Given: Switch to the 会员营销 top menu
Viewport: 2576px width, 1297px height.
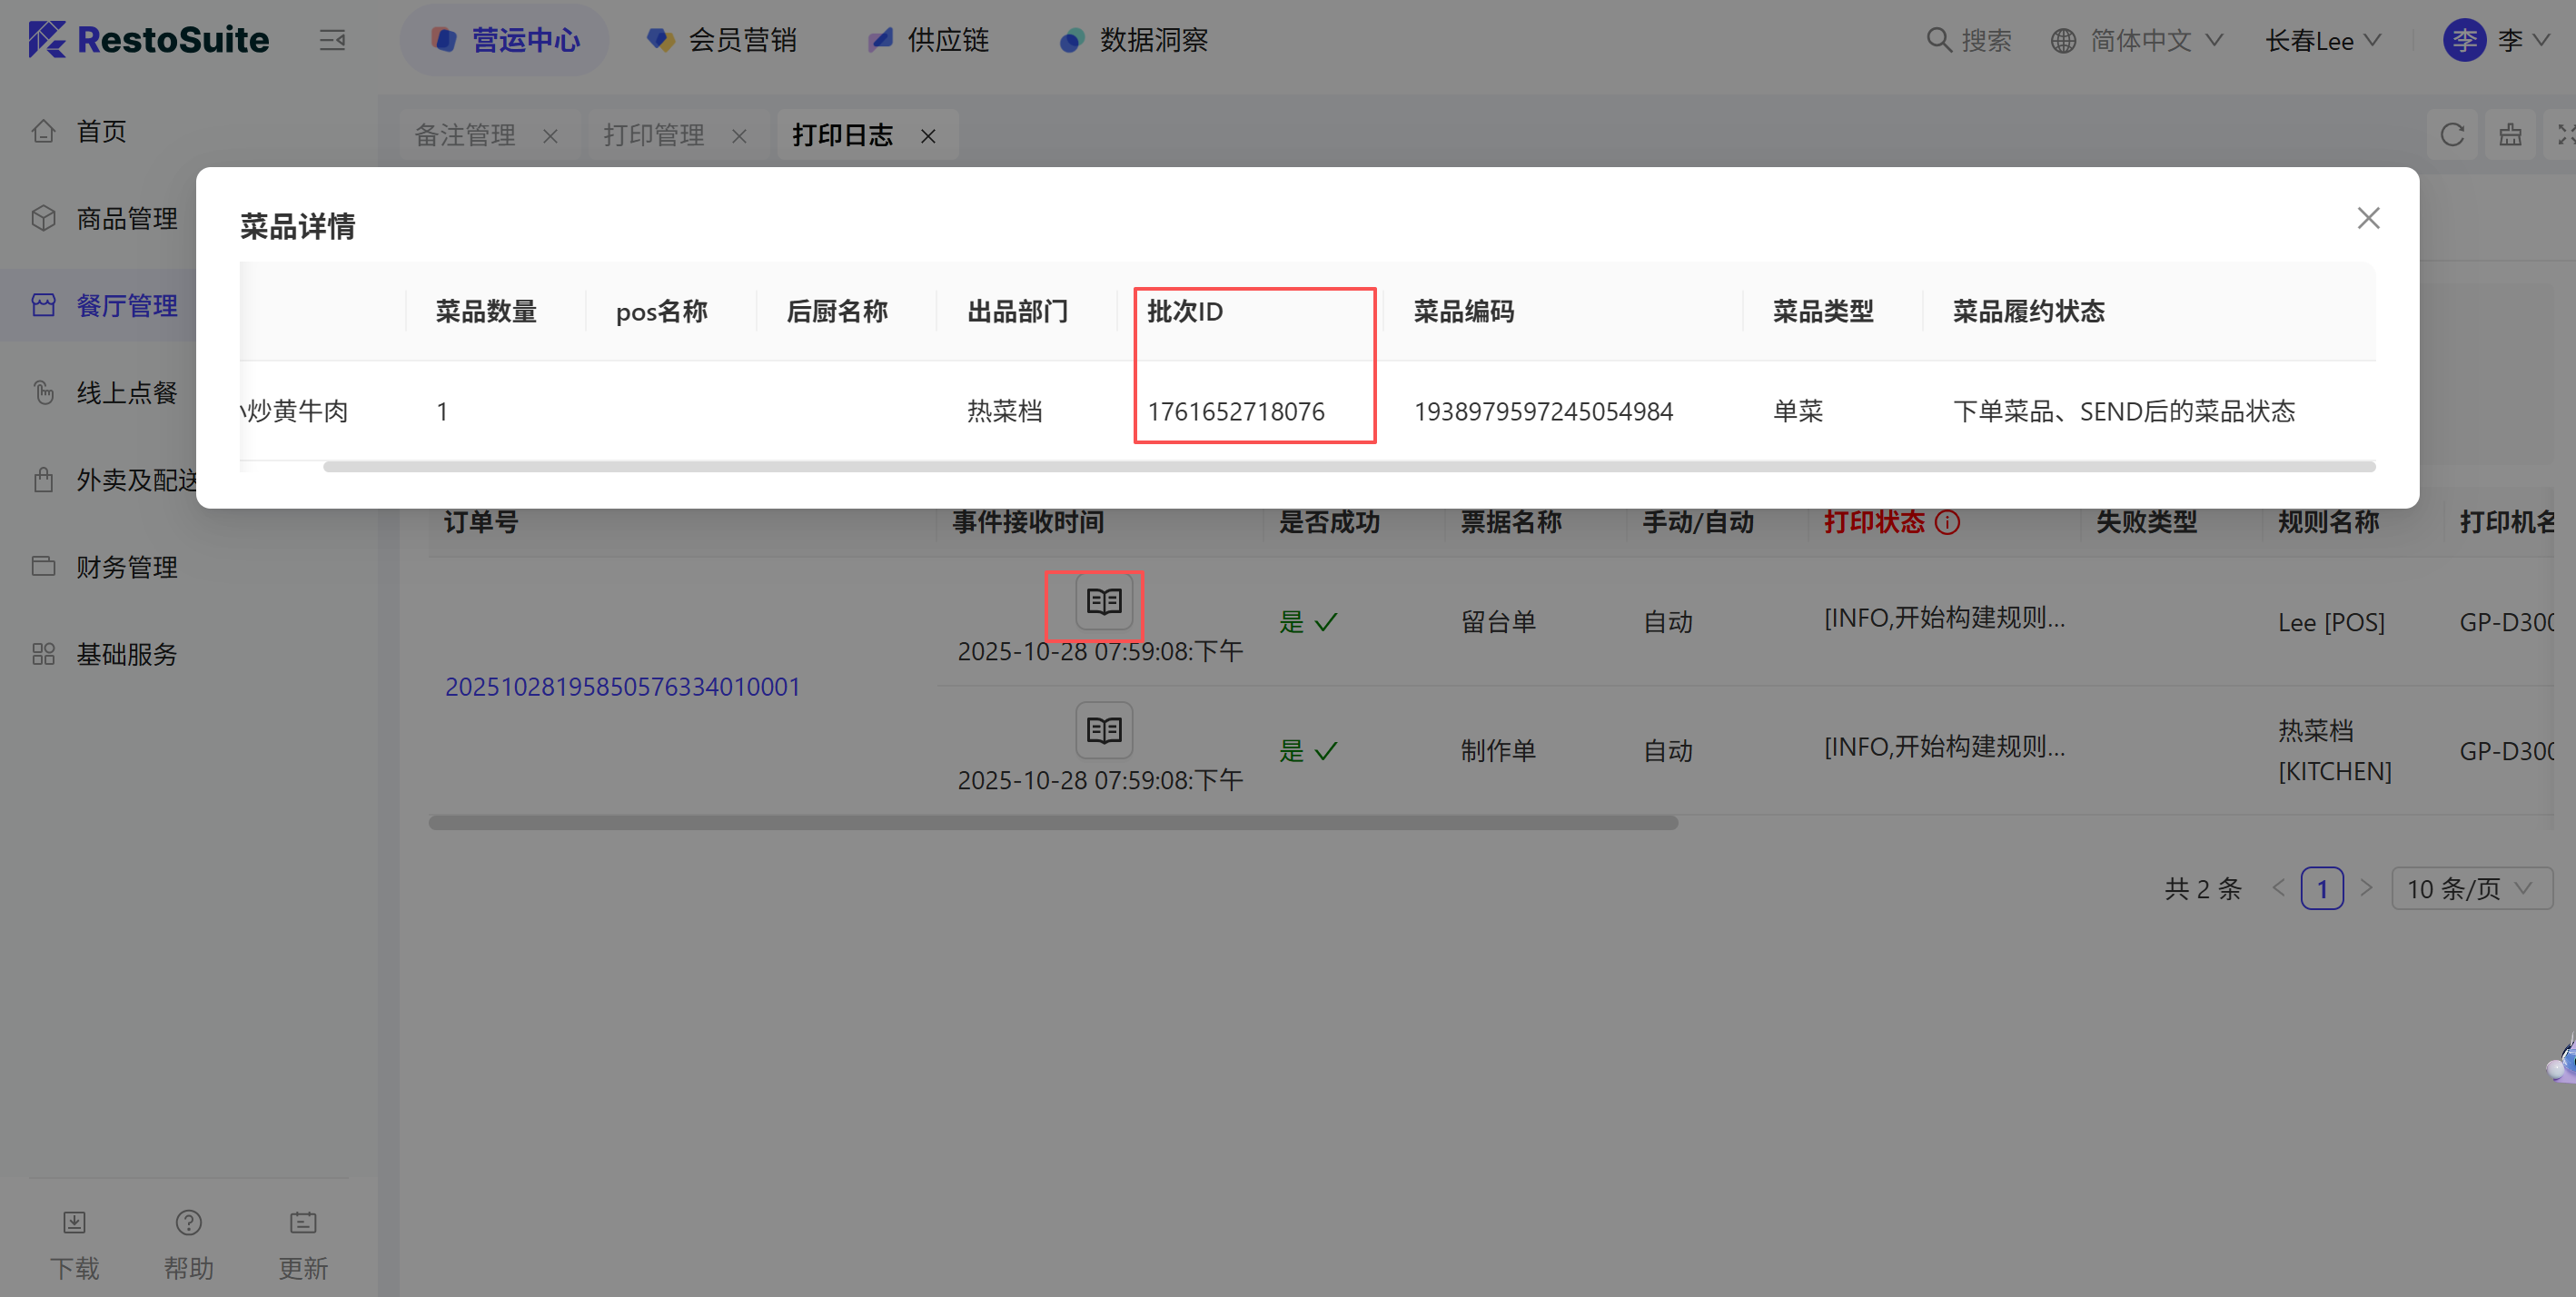Looking at the screenshot, I should 722,40.
